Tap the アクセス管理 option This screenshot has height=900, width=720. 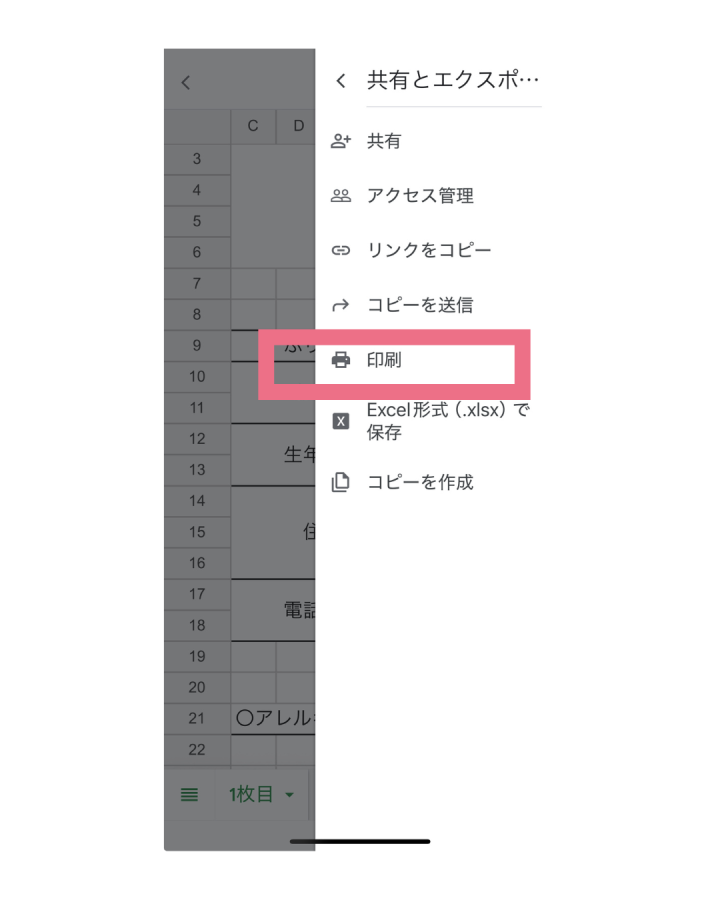[420, 196]
